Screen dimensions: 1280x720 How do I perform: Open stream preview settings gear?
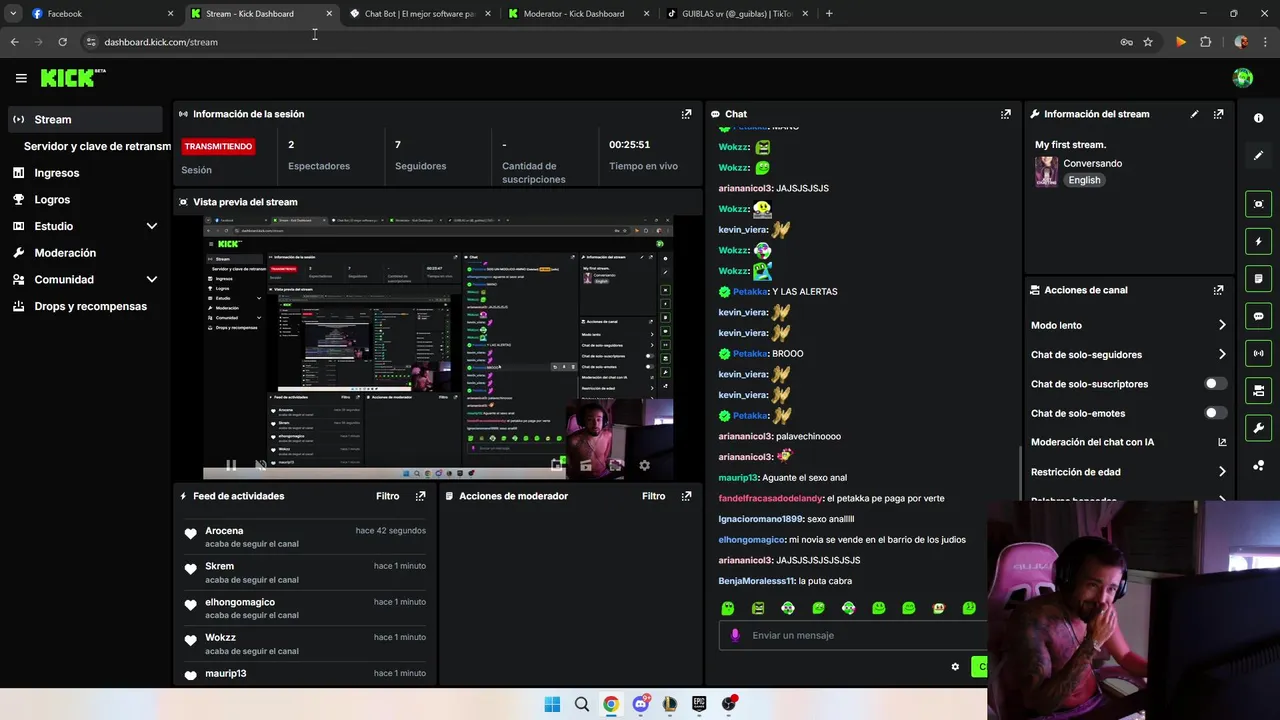644,465
